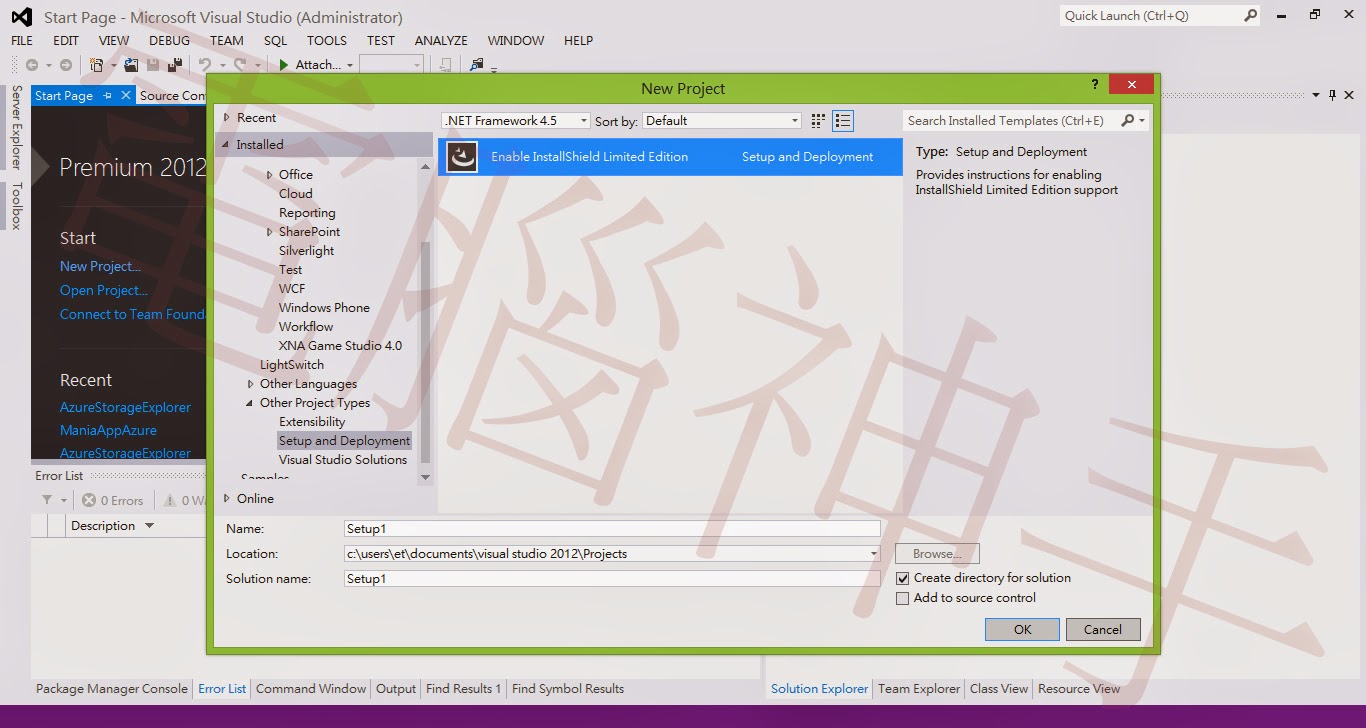Select Visual Studio Solutions tree item
The image size is (1366, 728).
(x=343, y=460)
